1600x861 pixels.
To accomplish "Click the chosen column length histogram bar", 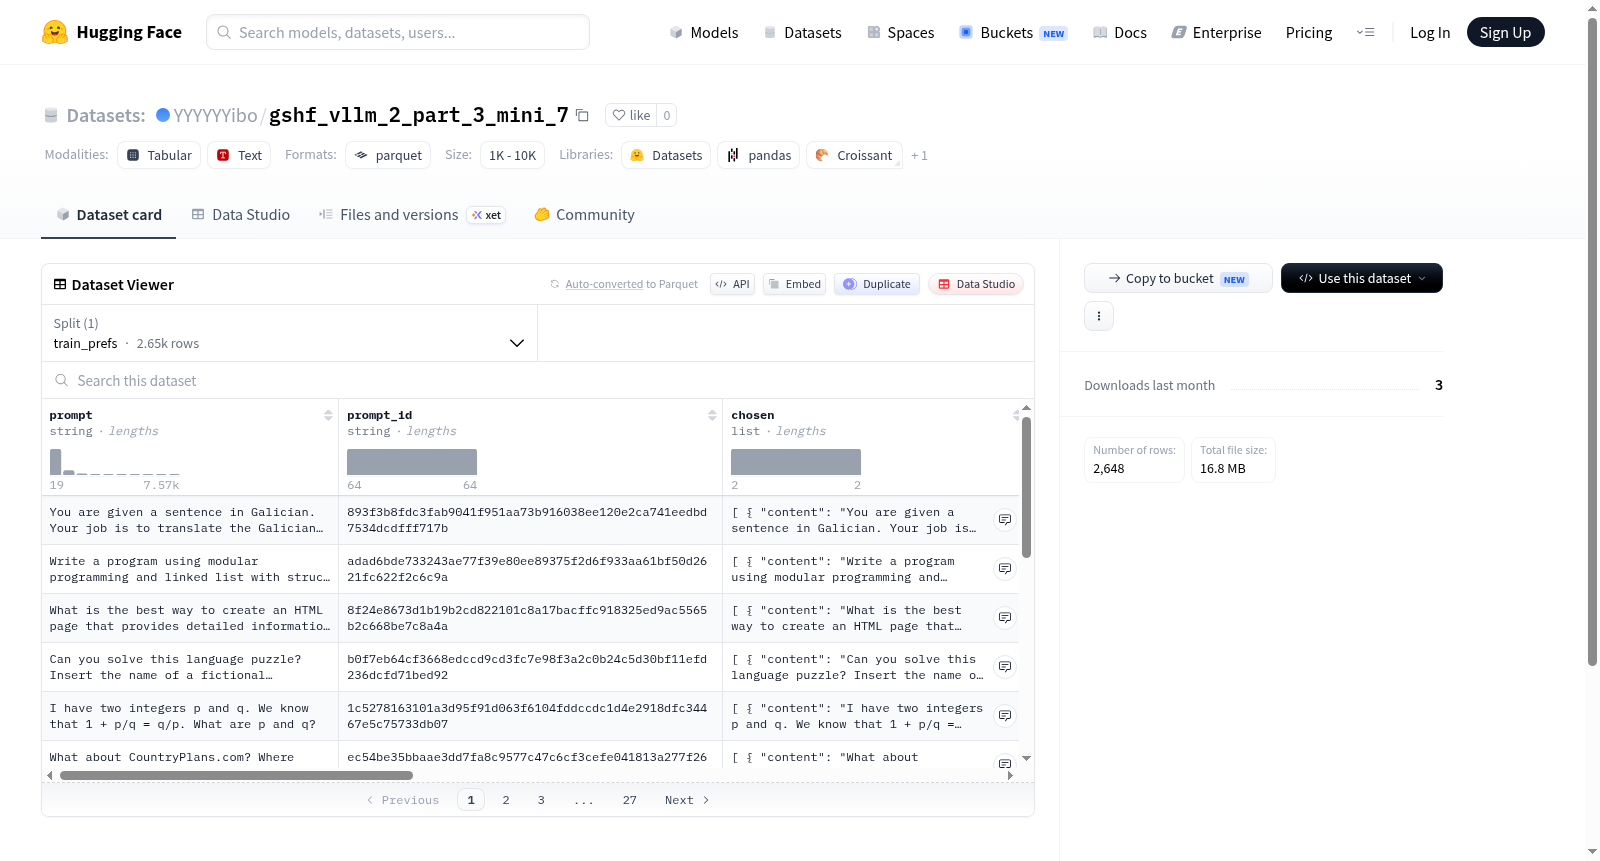I will (796, 462).
